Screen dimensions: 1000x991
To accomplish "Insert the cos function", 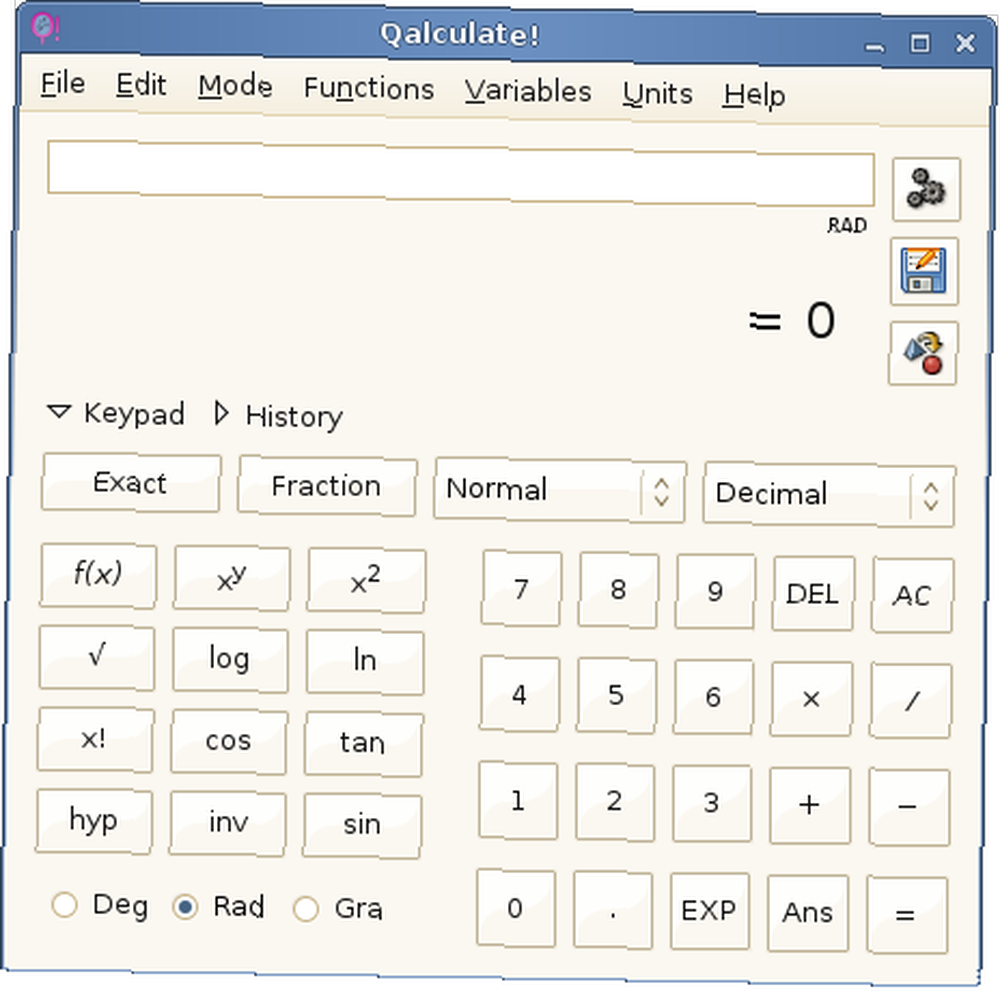I will pyautogui.click(x=228, y=742).
